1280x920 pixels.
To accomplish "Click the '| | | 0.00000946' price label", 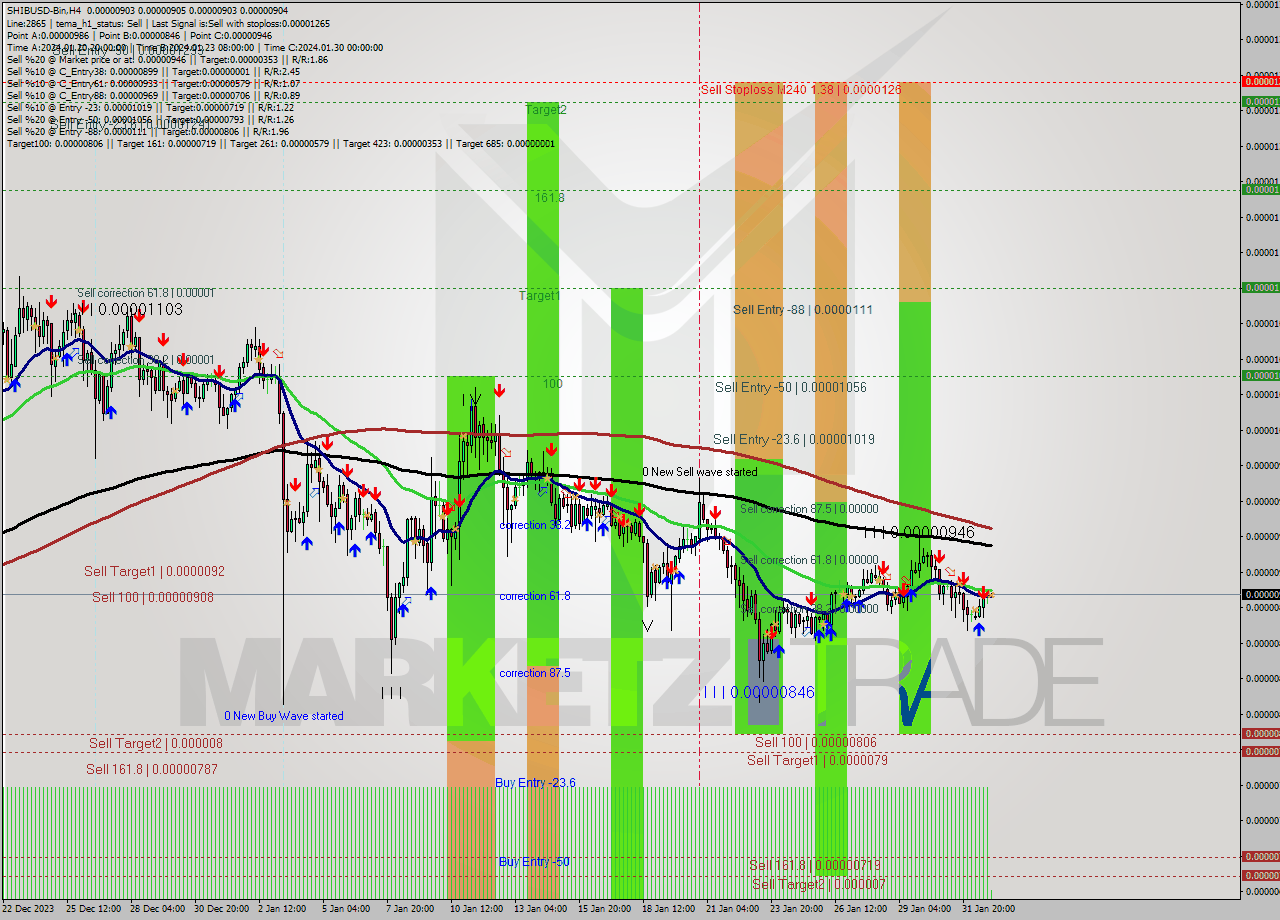I will tap(919, 533).
